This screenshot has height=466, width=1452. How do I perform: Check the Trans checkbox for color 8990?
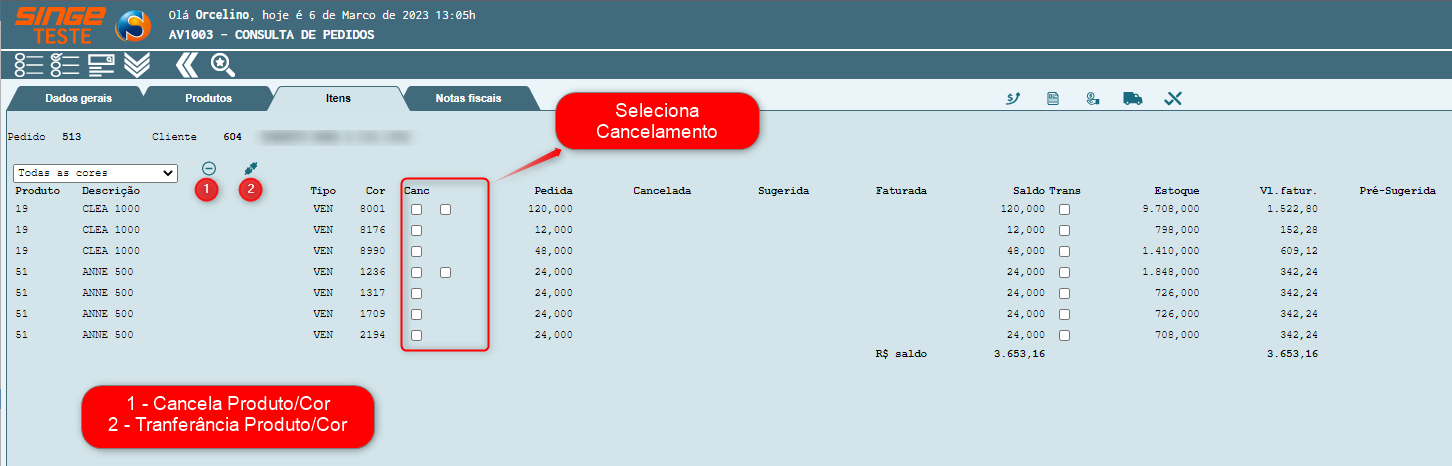(1064, 251)
